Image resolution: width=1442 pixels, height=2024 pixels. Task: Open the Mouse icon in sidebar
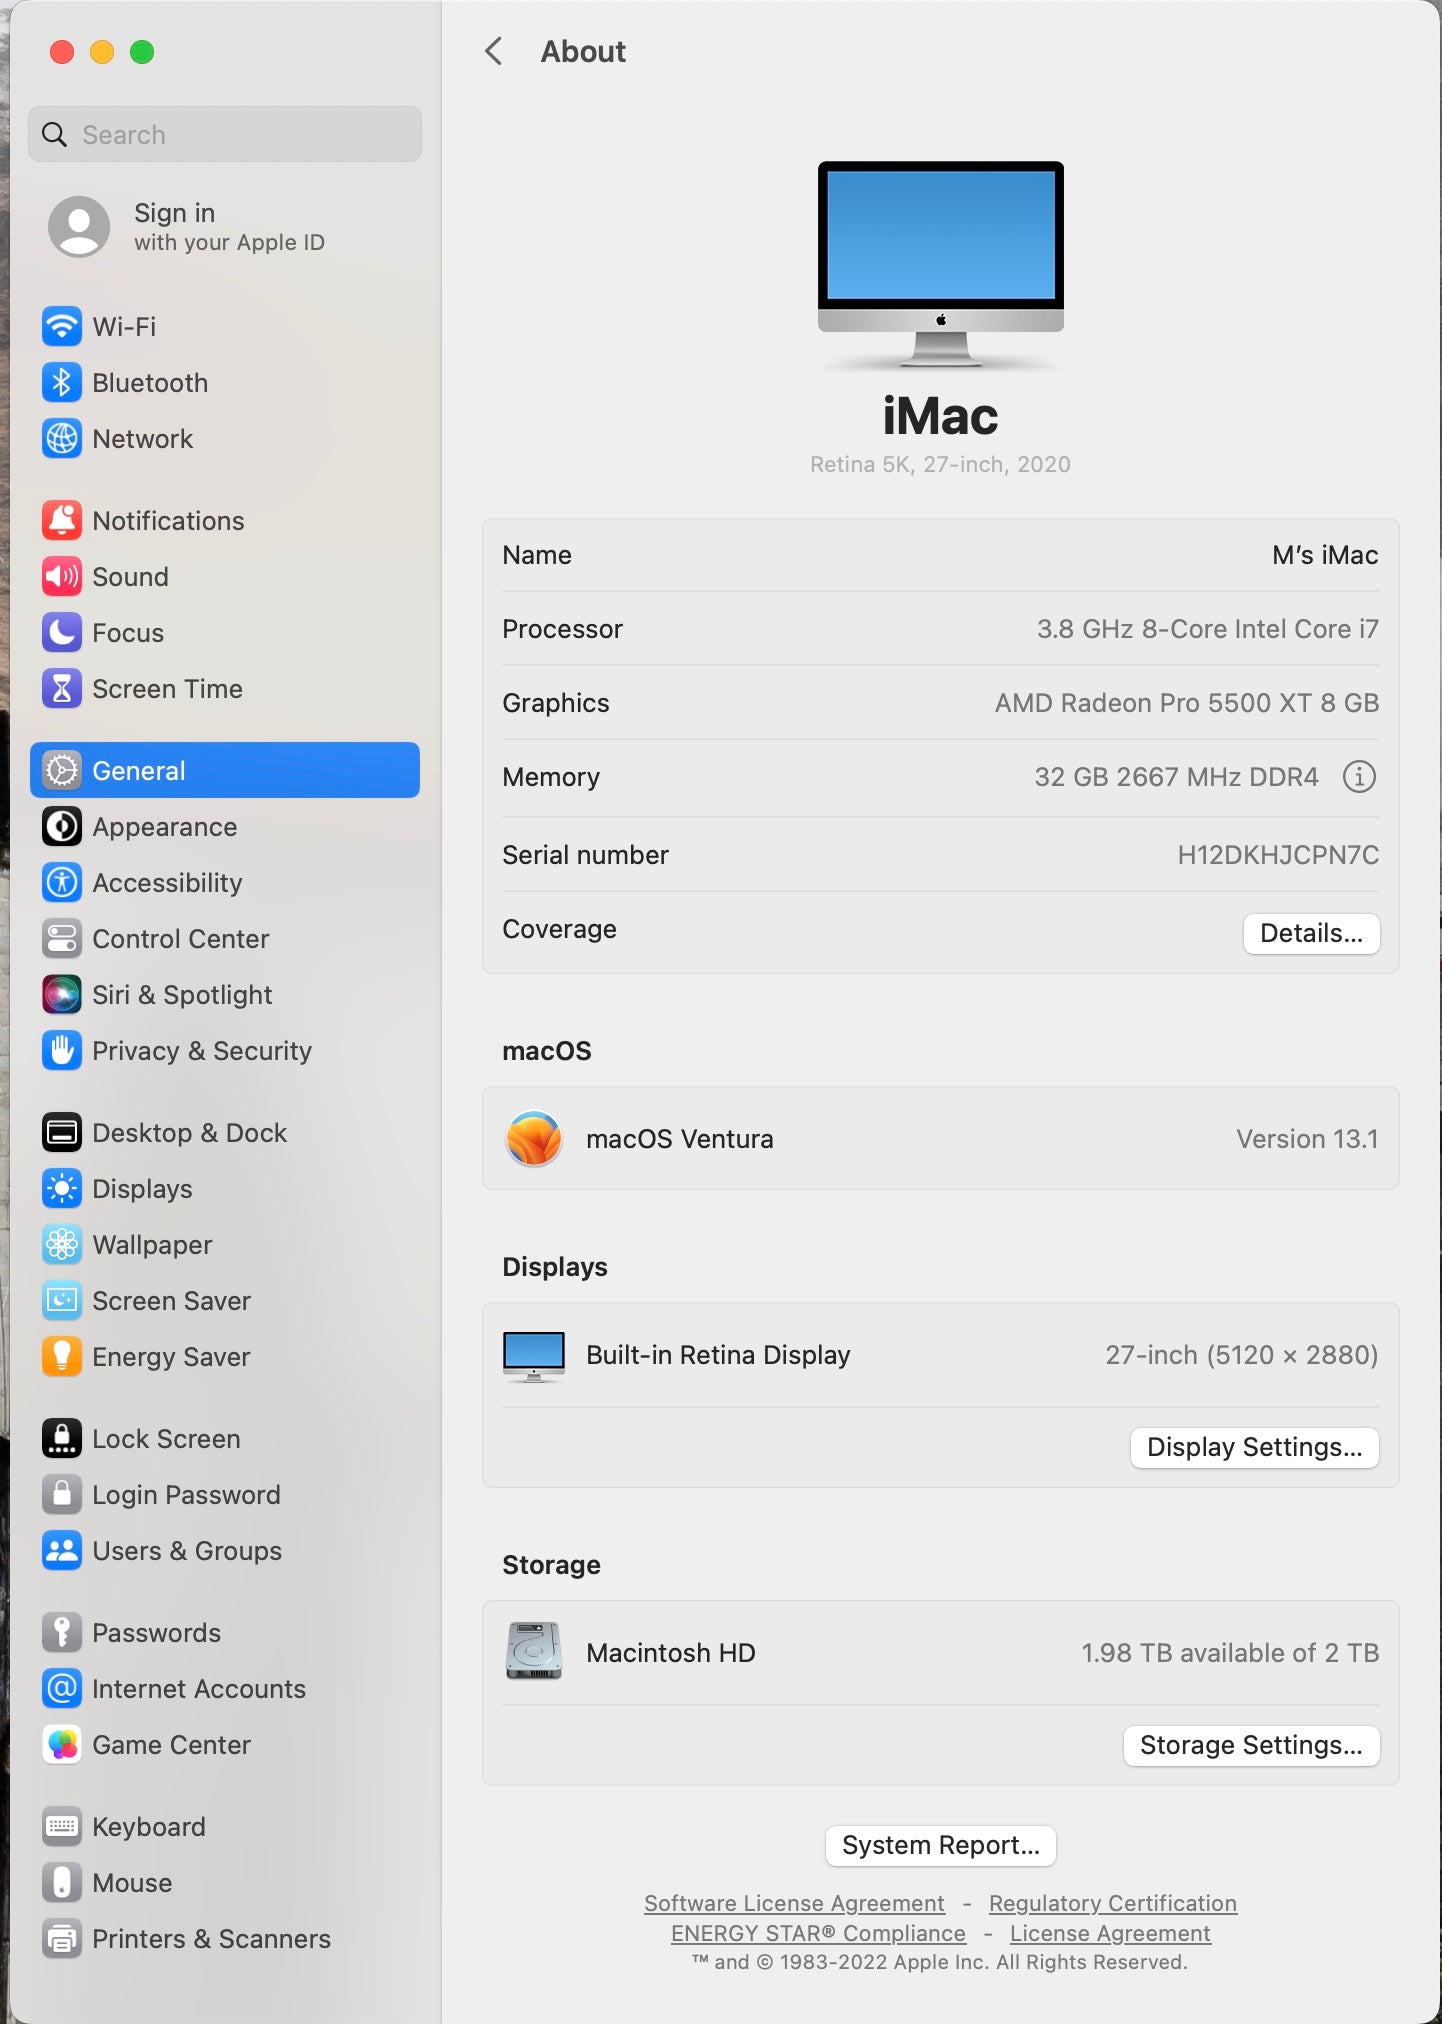pos(62,1882)
